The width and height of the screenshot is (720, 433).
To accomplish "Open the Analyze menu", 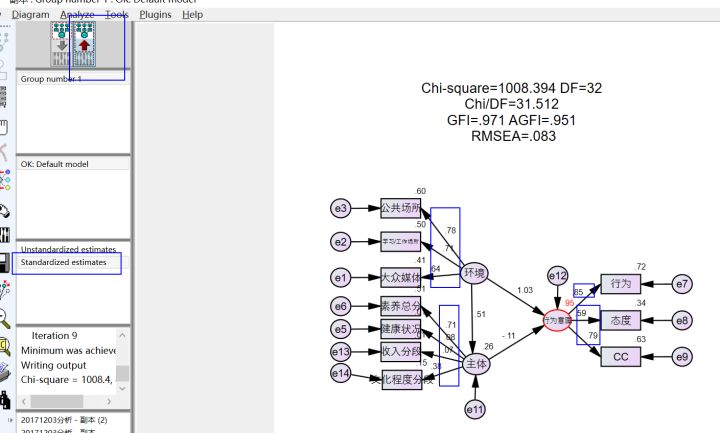I will coord(77,15).
